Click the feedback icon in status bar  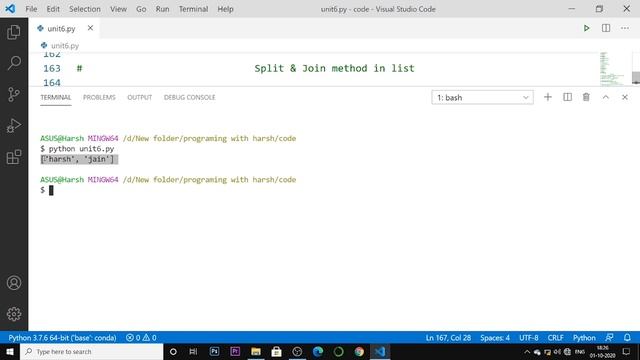[x=609, y=338]
